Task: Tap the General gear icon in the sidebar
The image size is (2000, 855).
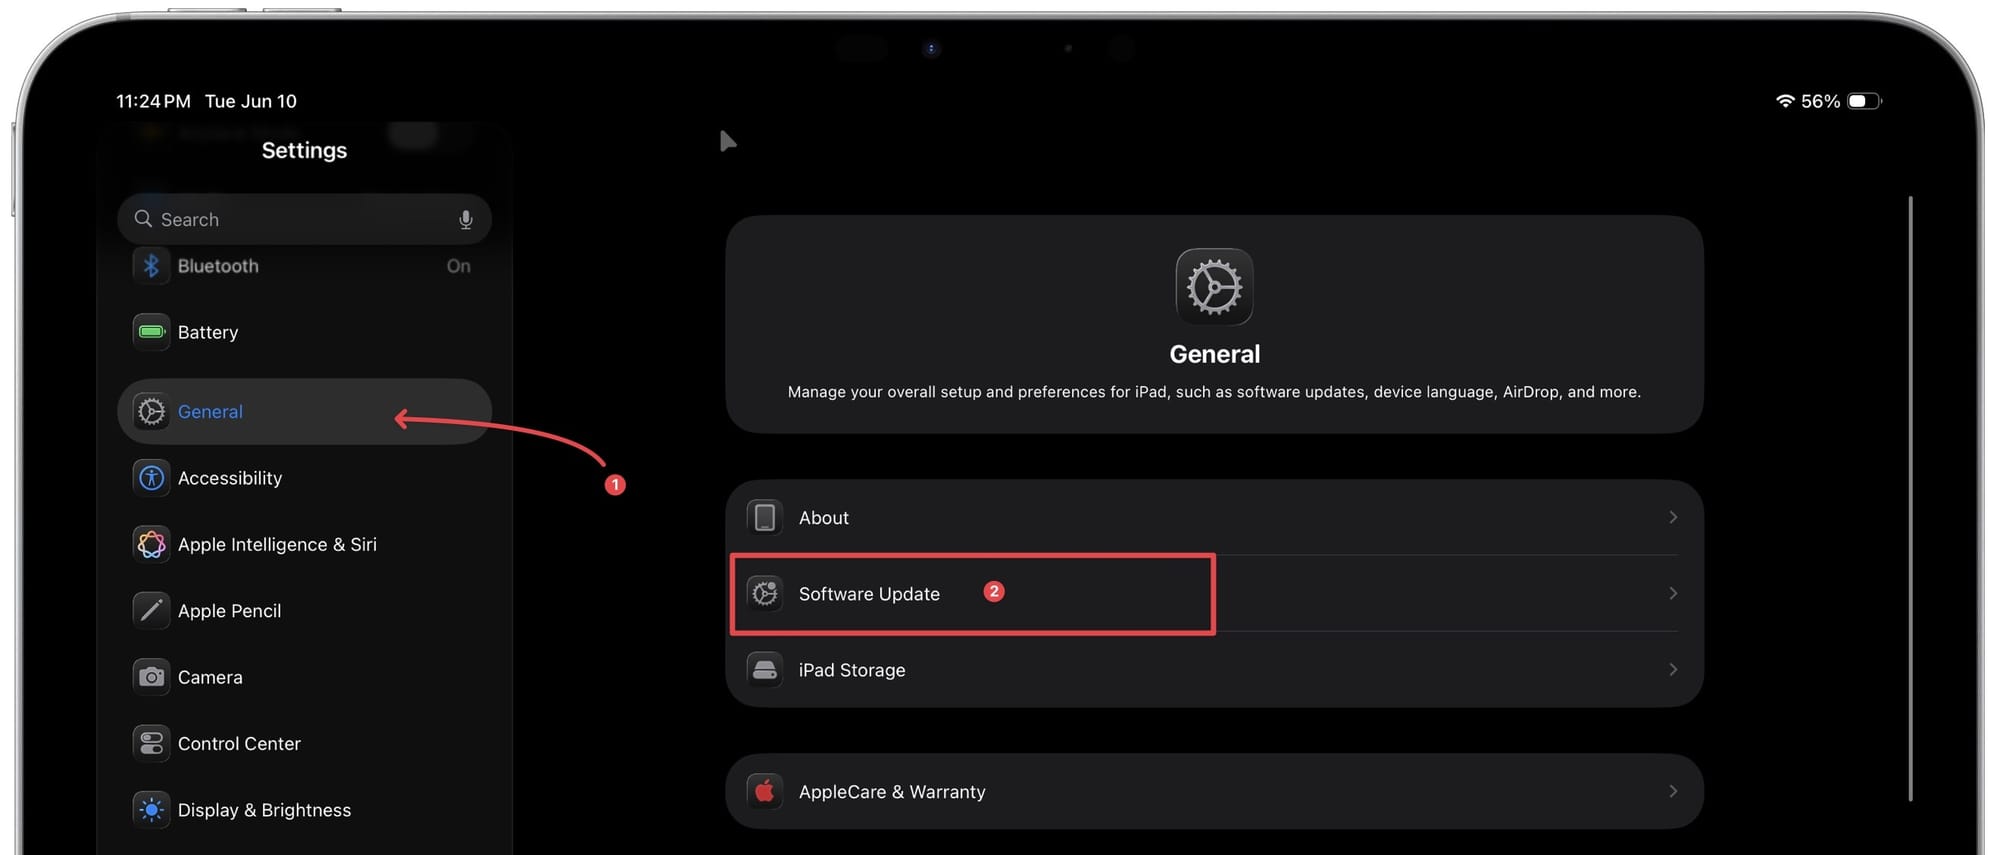Action: click(151, 411)
